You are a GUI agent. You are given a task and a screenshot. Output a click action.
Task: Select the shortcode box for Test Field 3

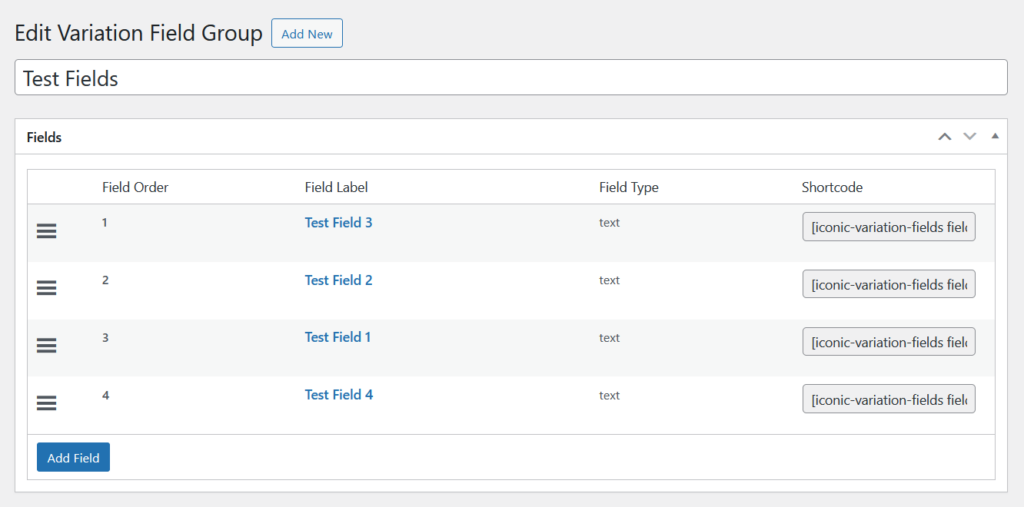click(x=889, y=227)
